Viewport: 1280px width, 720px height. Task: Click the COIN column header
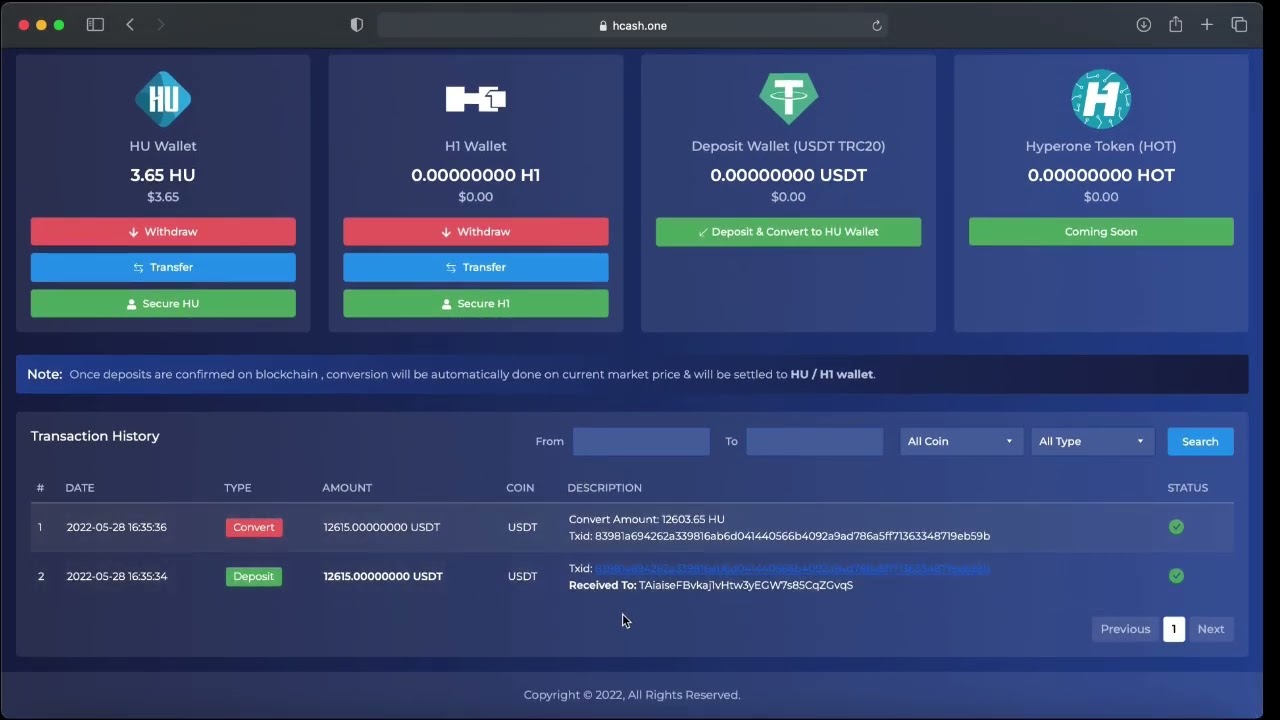520,488
